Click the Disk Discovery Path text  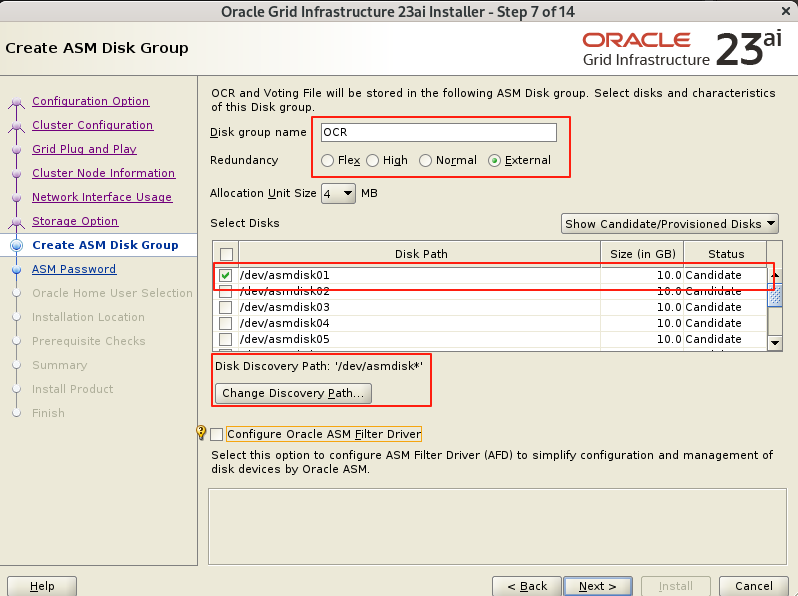click(319, 366)
